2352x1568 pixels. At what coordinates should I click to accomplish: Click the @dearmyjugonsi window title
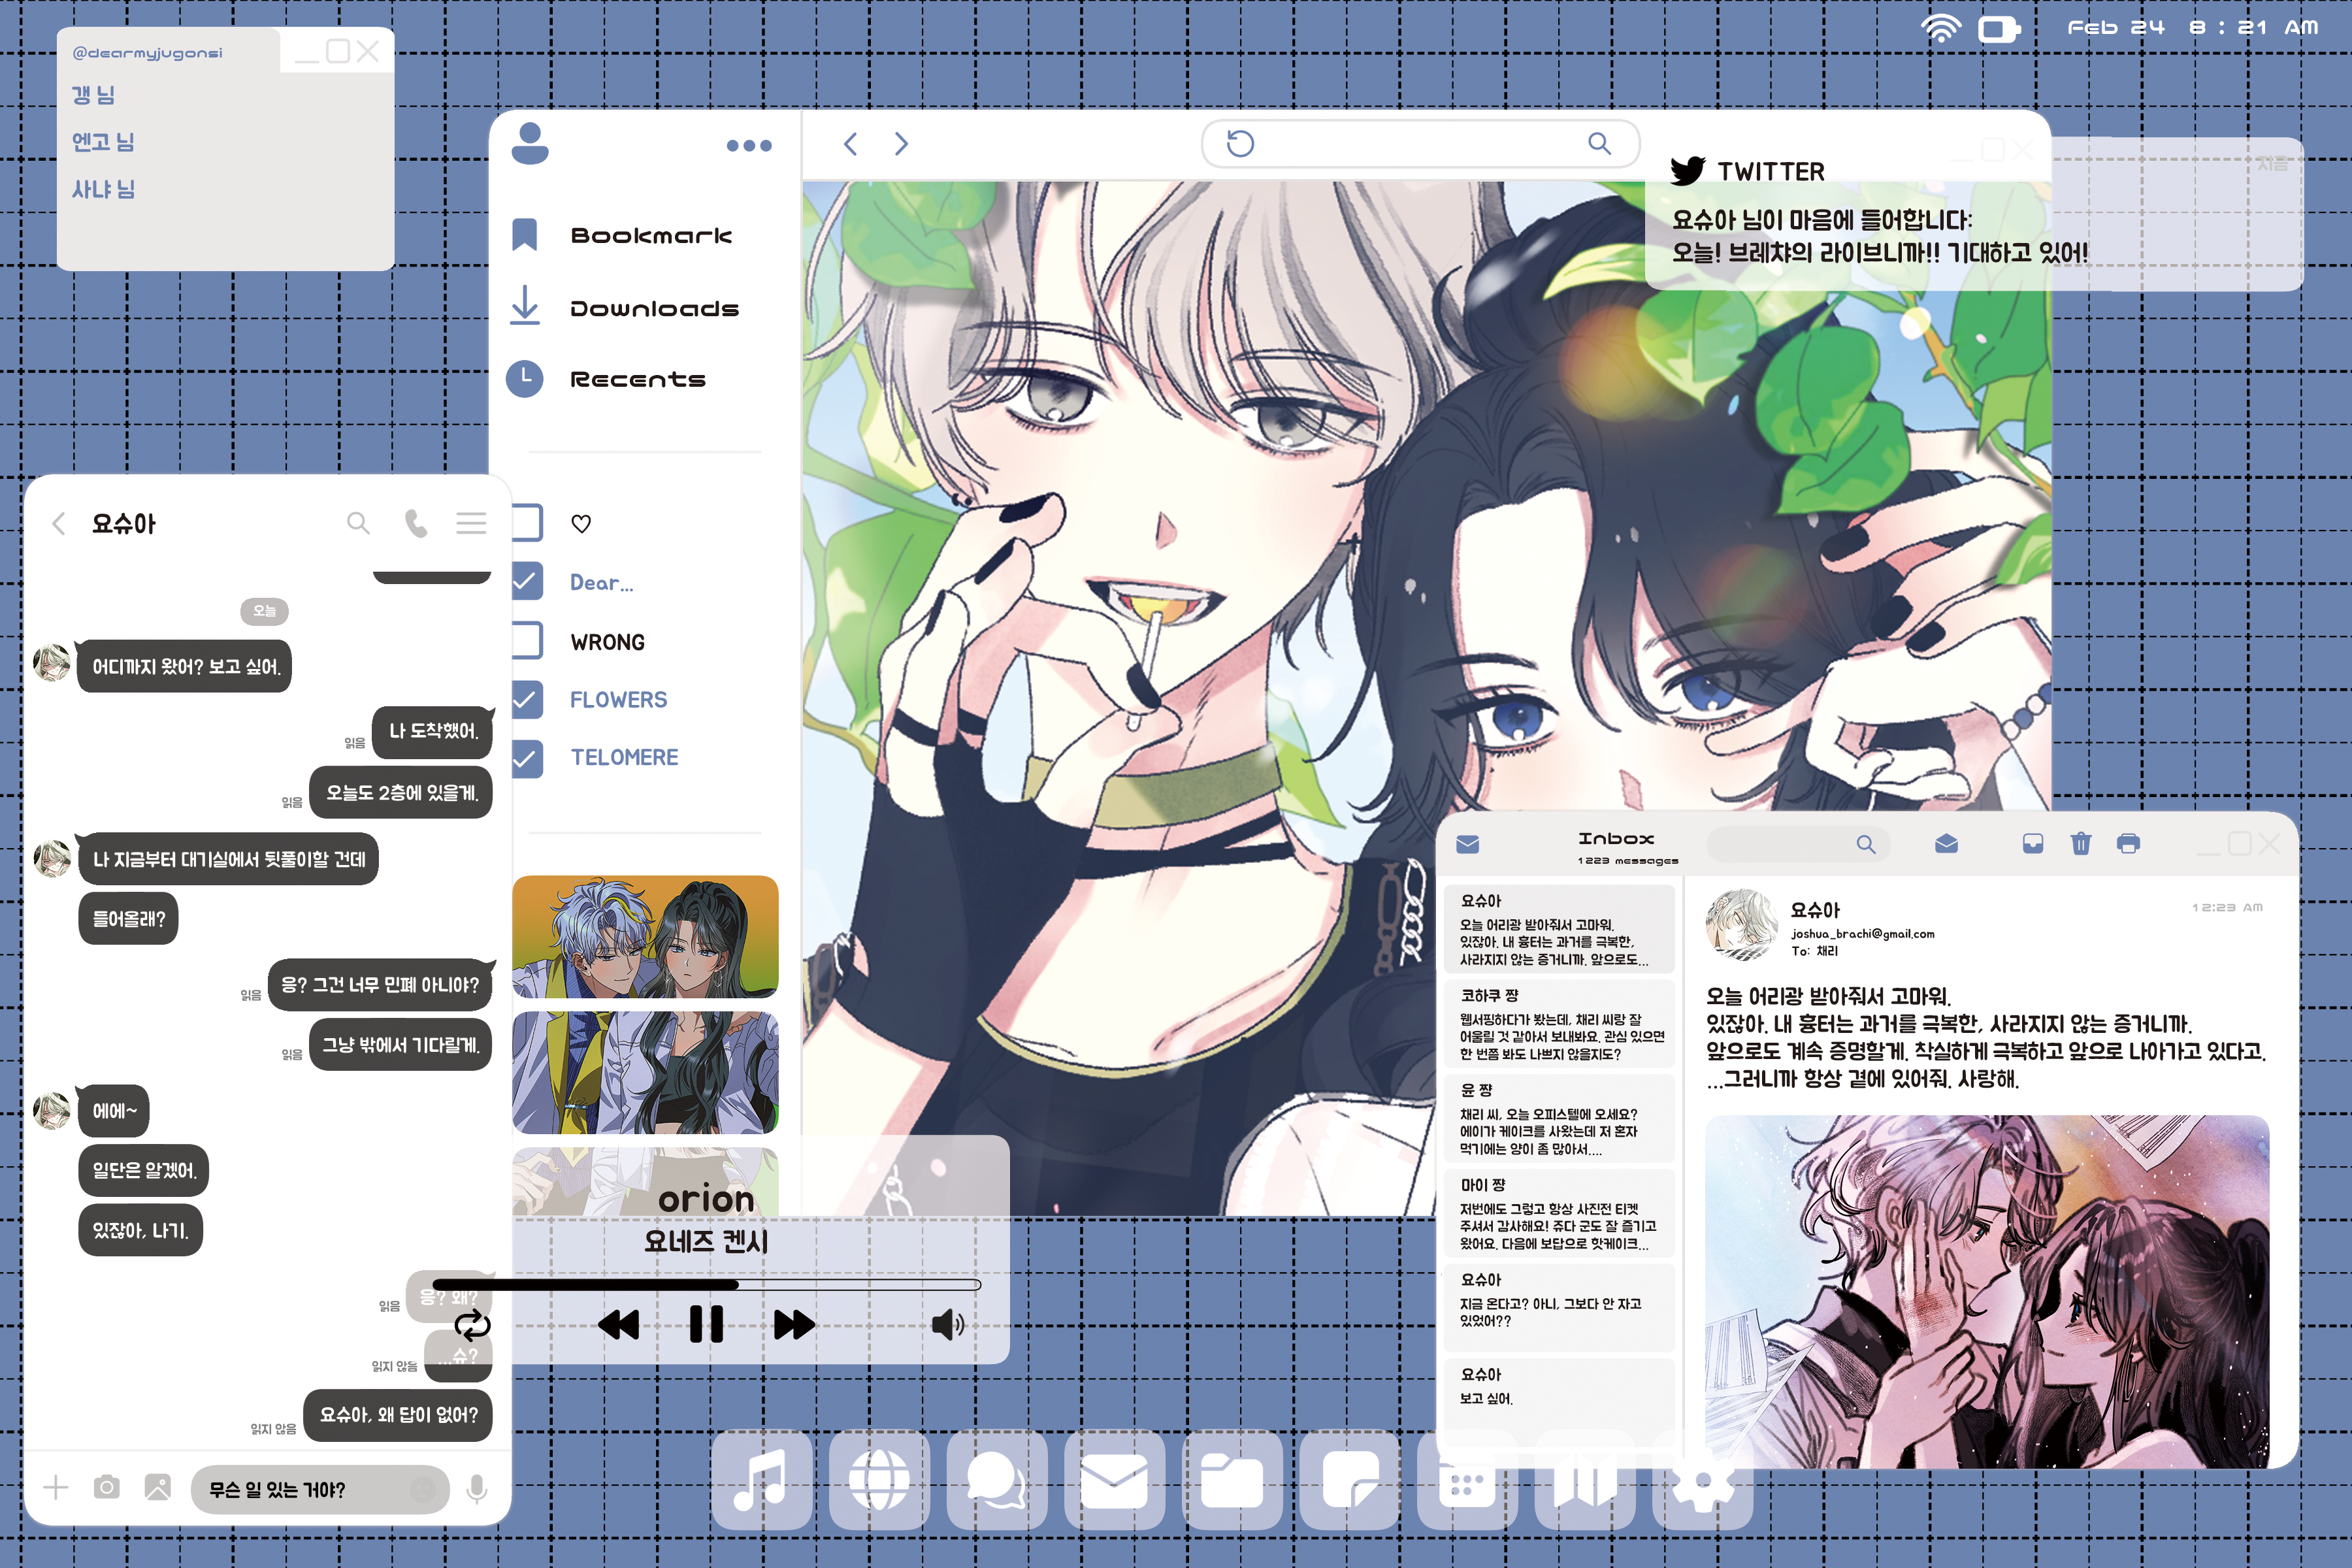[x=147, y=53]
